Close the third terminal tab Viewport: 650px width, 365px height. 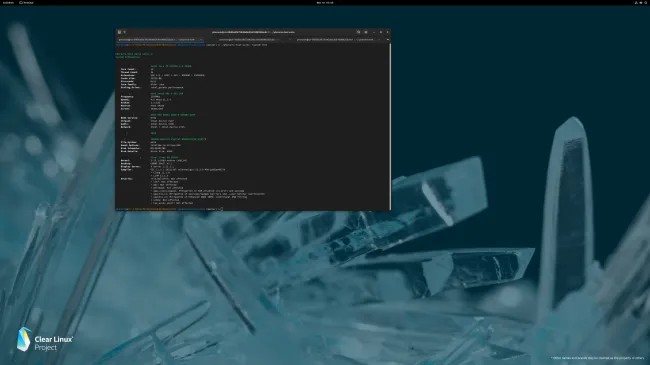[379, 40]
